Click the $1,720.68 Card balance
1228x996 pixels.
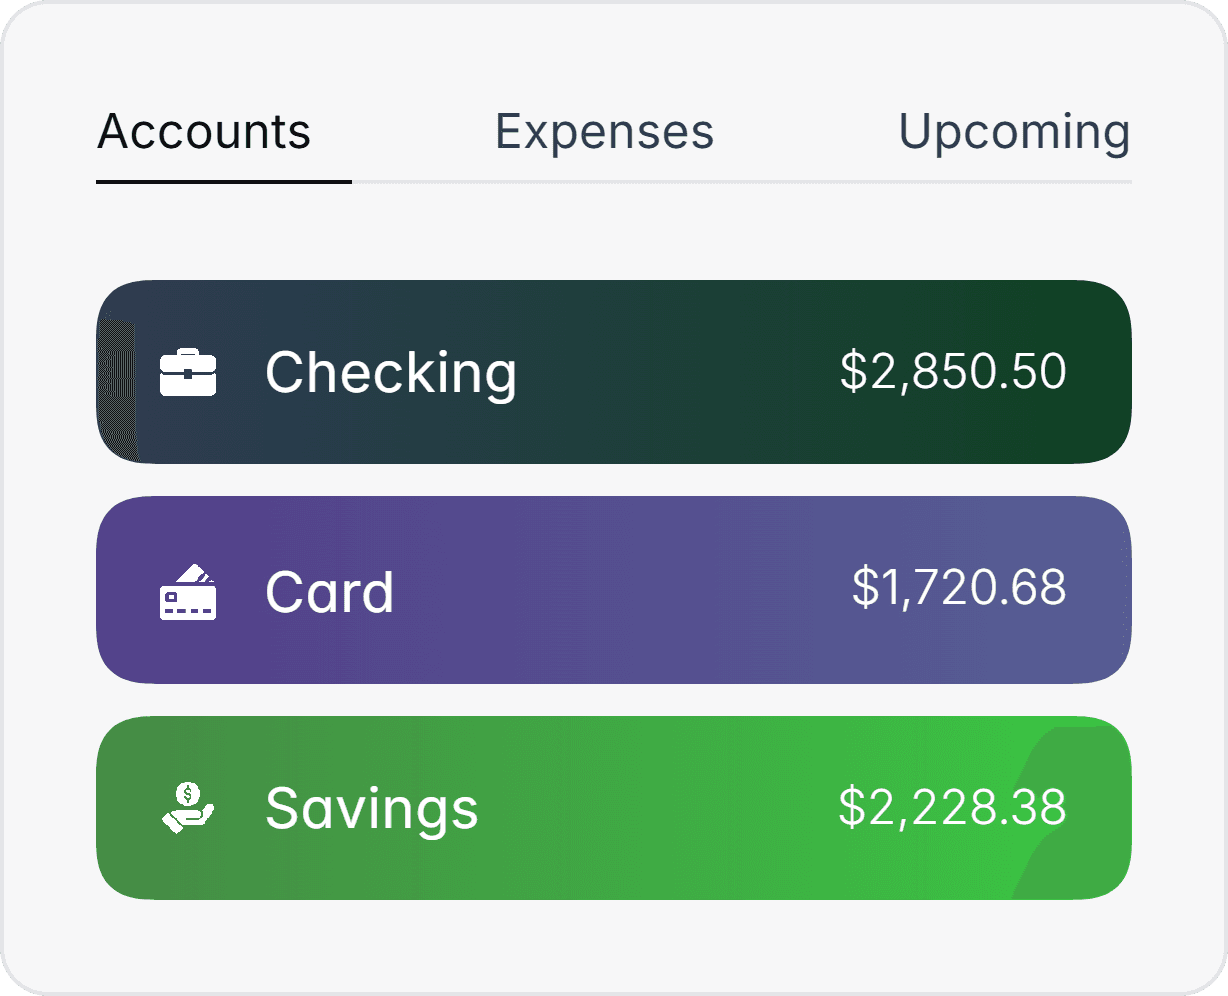click(958, 591)
